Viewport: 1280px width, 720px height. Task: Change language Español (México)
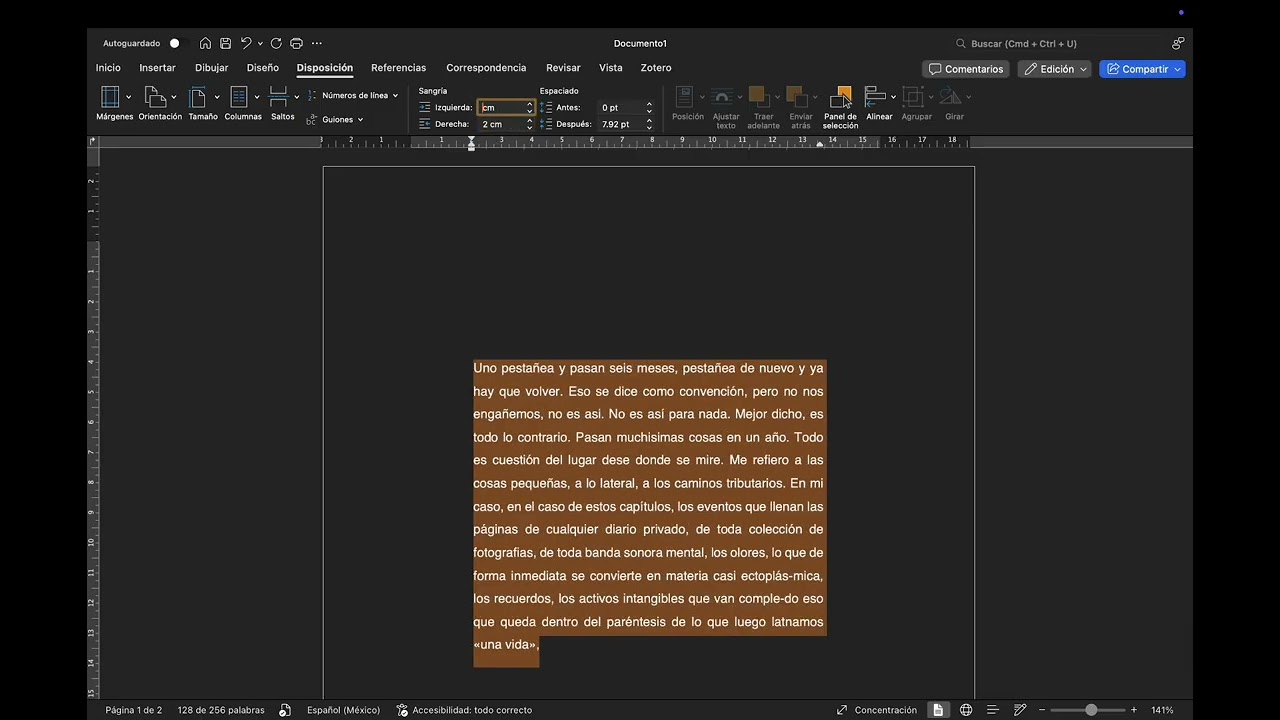[x=343, y=710]
